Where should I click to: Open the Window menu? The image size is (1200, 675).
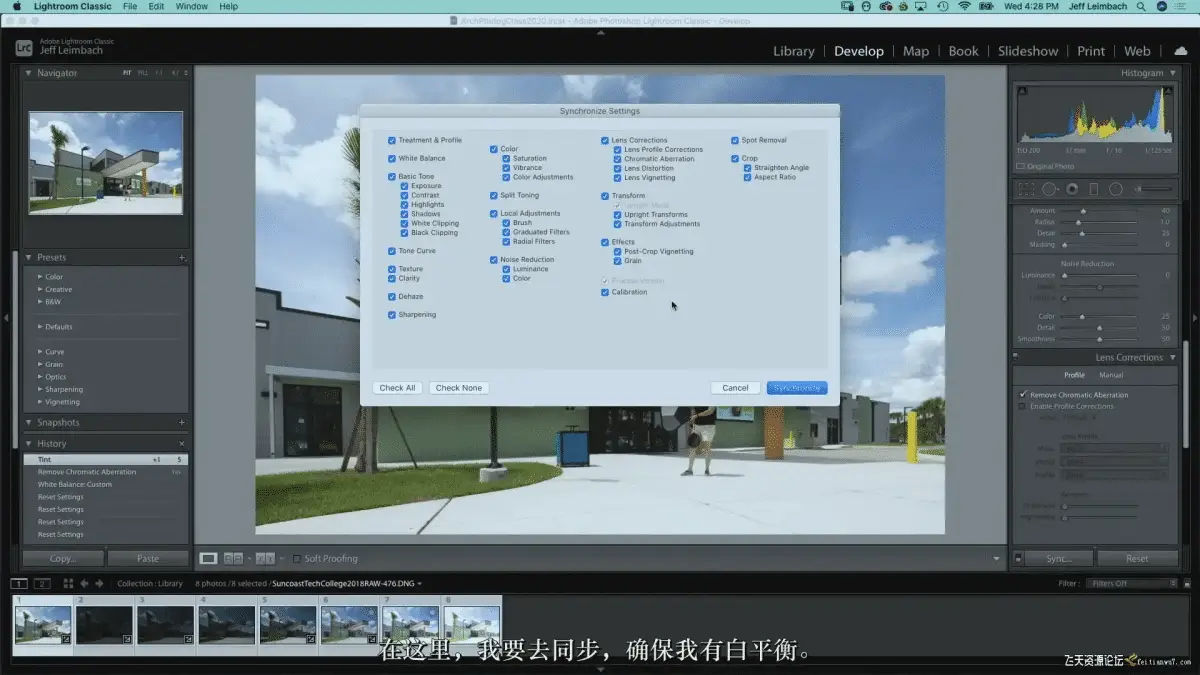tap(191, 6)
